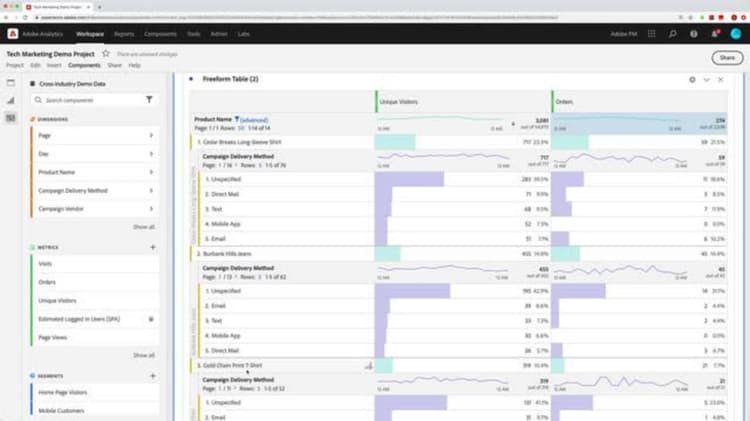The width and height of the screenshot is (750, 421).
Task: Open the Help menu
Action: coord(134,65)
